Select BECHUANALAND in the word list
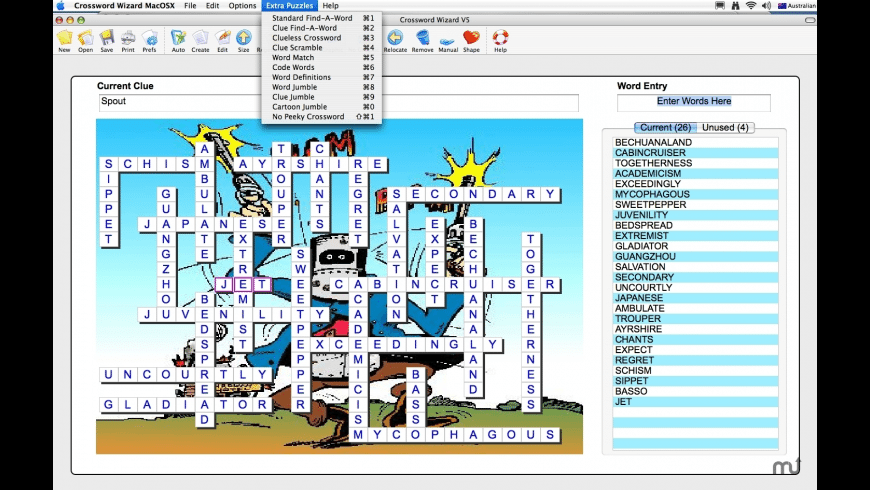870x490 pixels. (x=696, y=143)
